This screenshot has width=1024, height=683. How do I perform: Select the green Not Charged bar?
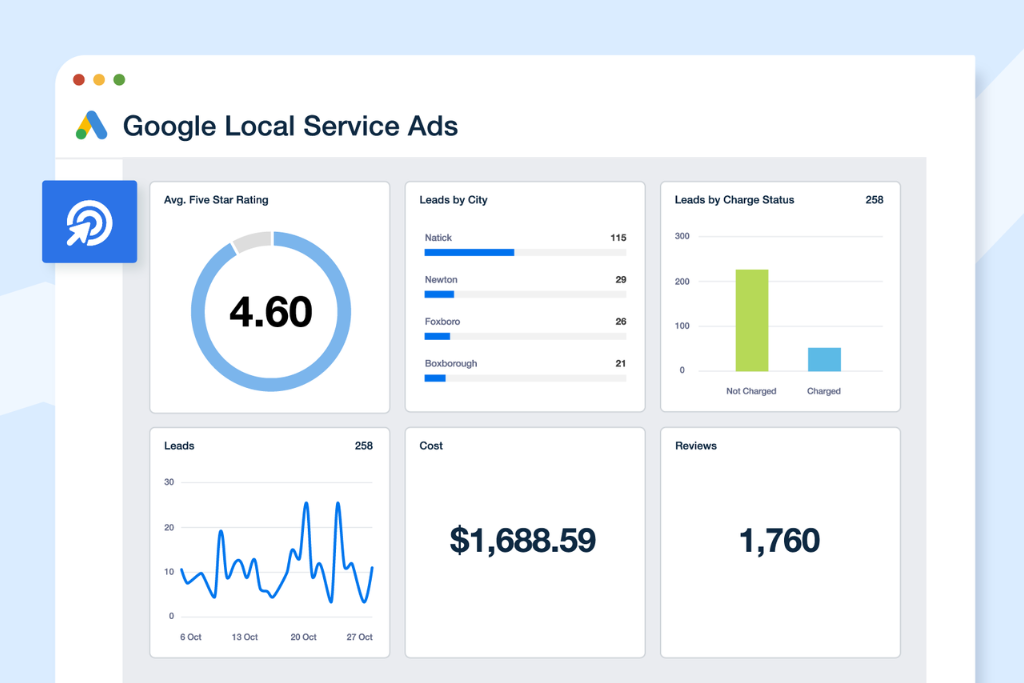click(x=750, y=318)
